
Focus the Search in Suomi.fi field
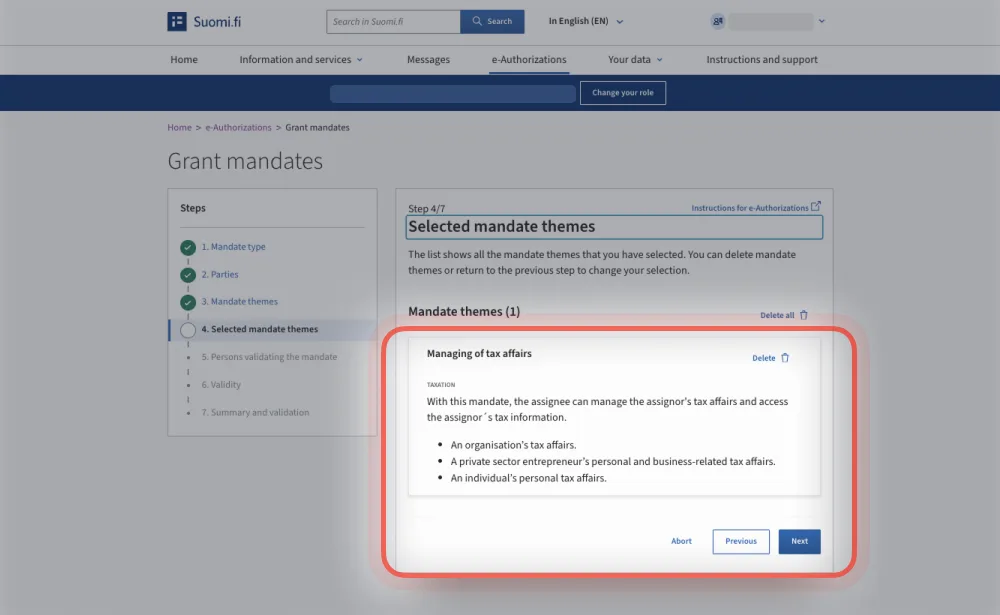tap(393, 22)
